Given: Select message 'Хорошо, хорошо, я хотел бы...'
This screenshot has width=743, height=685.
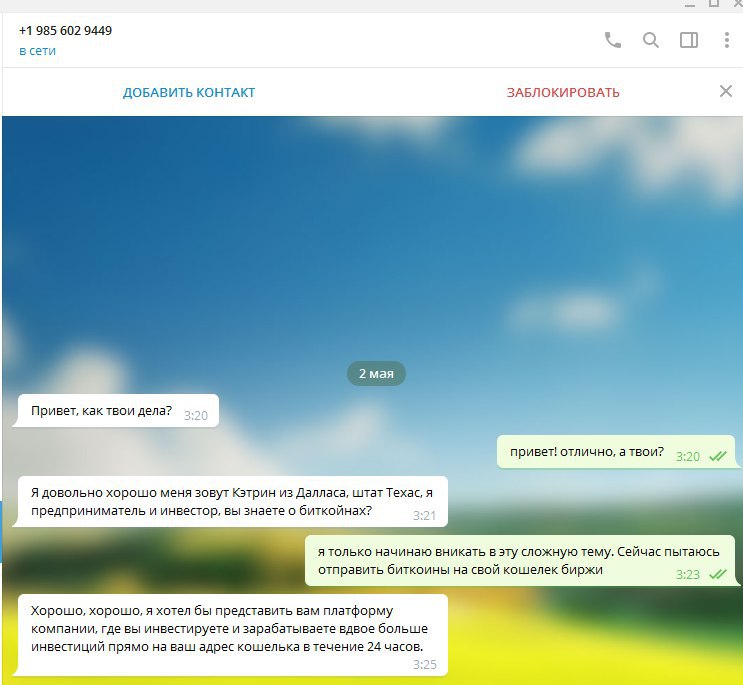Looking at the screenshot, I should coord(232,635).
